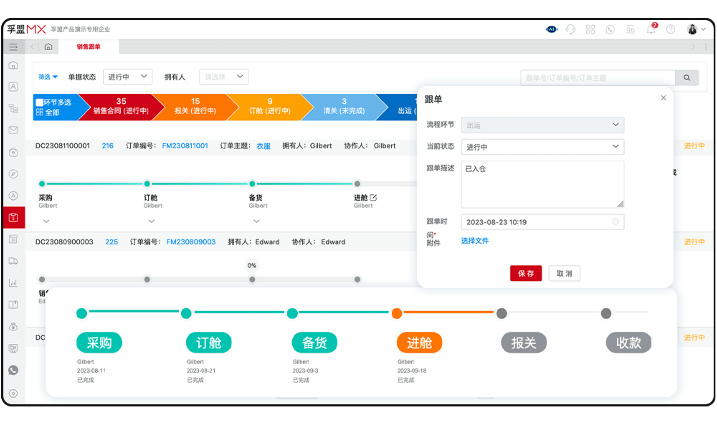The height and width of the screenshot is (425, 717).
Task: Expand the chevron under 采购 step
Action: click(x=45, y=220)
